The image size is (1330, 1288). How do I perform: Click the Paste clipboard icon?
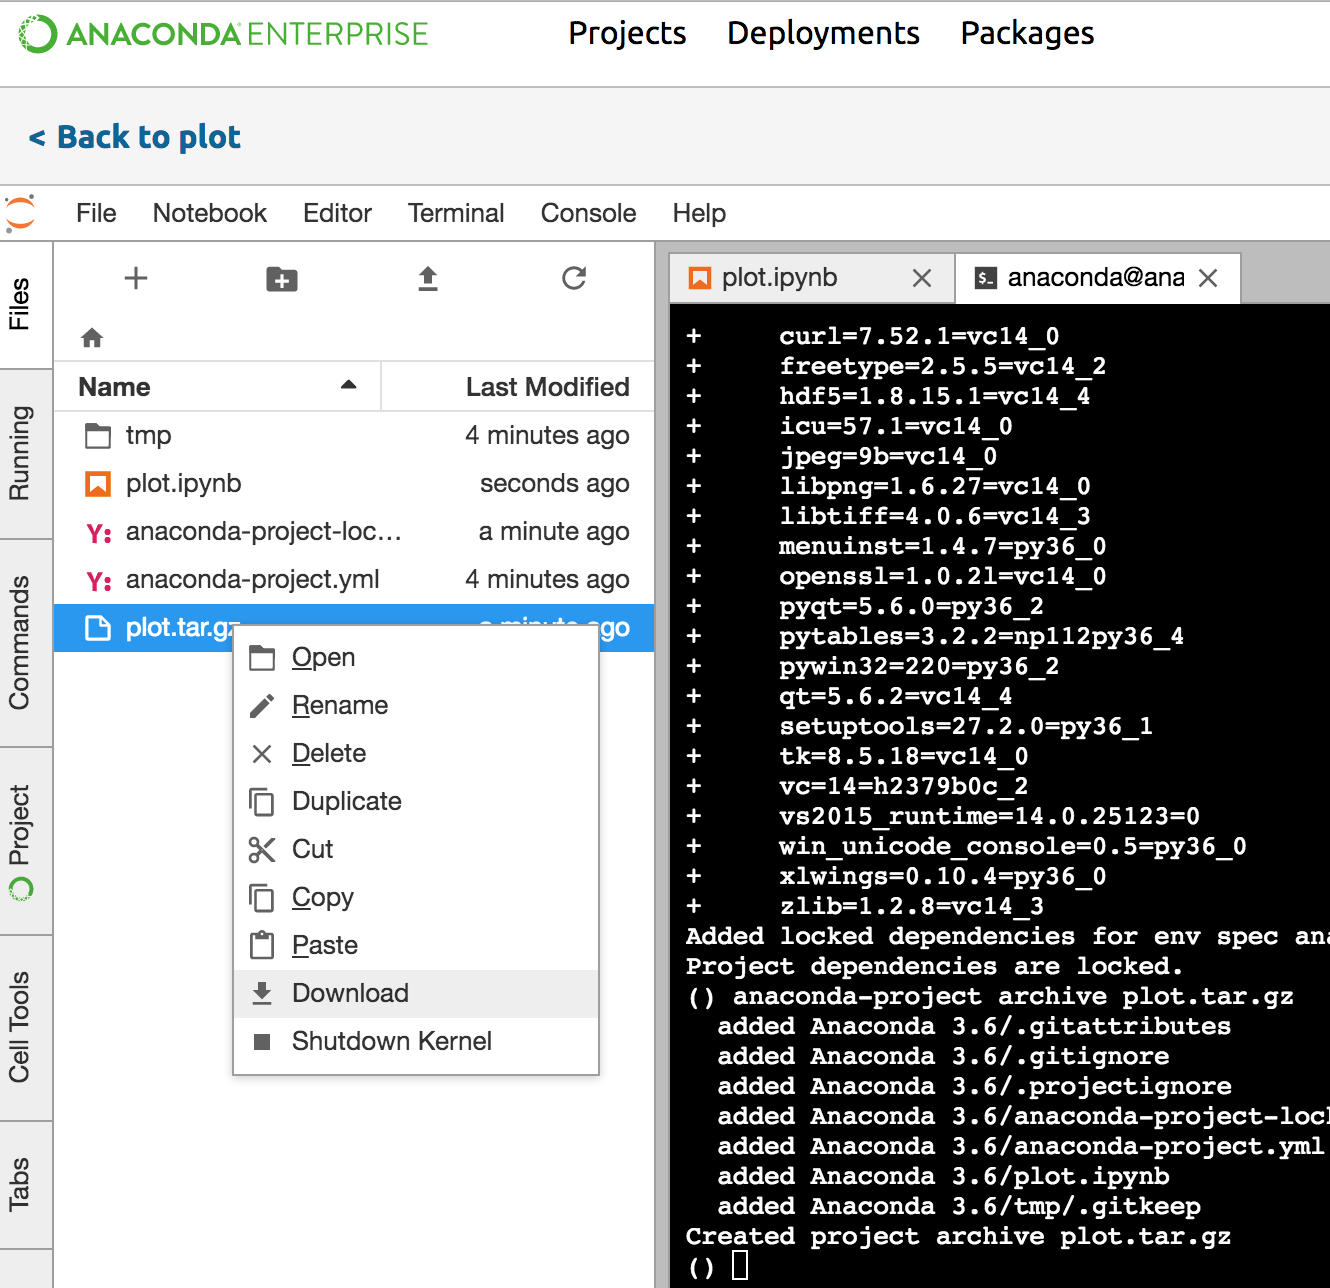click(x=262, y=945)
